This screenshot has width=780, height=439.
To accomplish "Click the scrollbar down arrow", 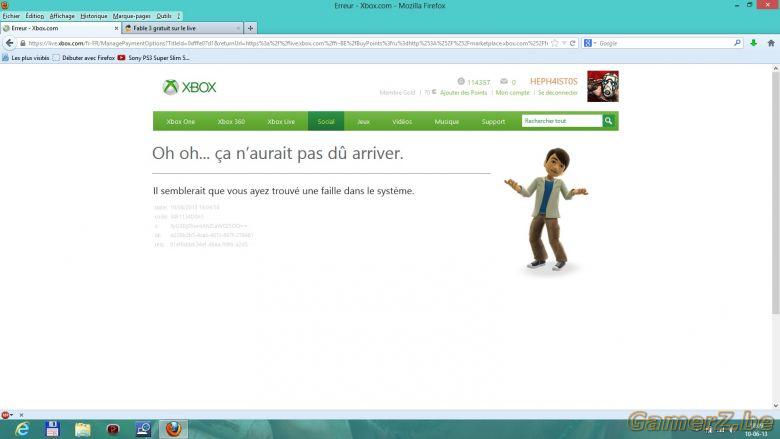I will (x=776, y=406).
